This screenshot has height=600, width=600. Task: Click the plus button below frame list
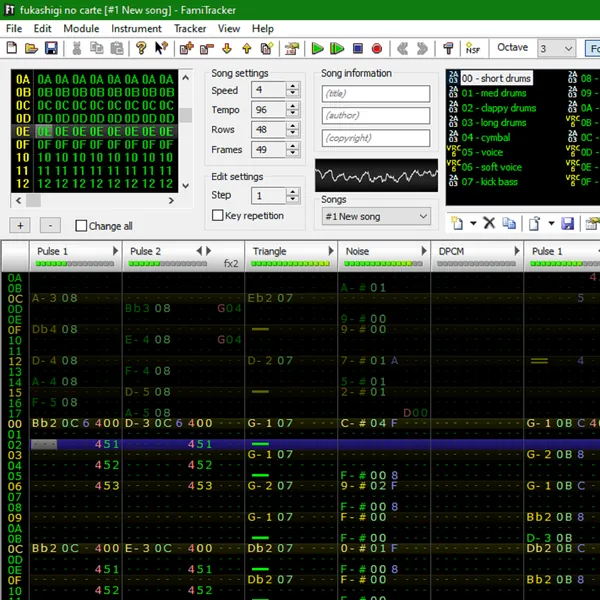click(20, 226)
